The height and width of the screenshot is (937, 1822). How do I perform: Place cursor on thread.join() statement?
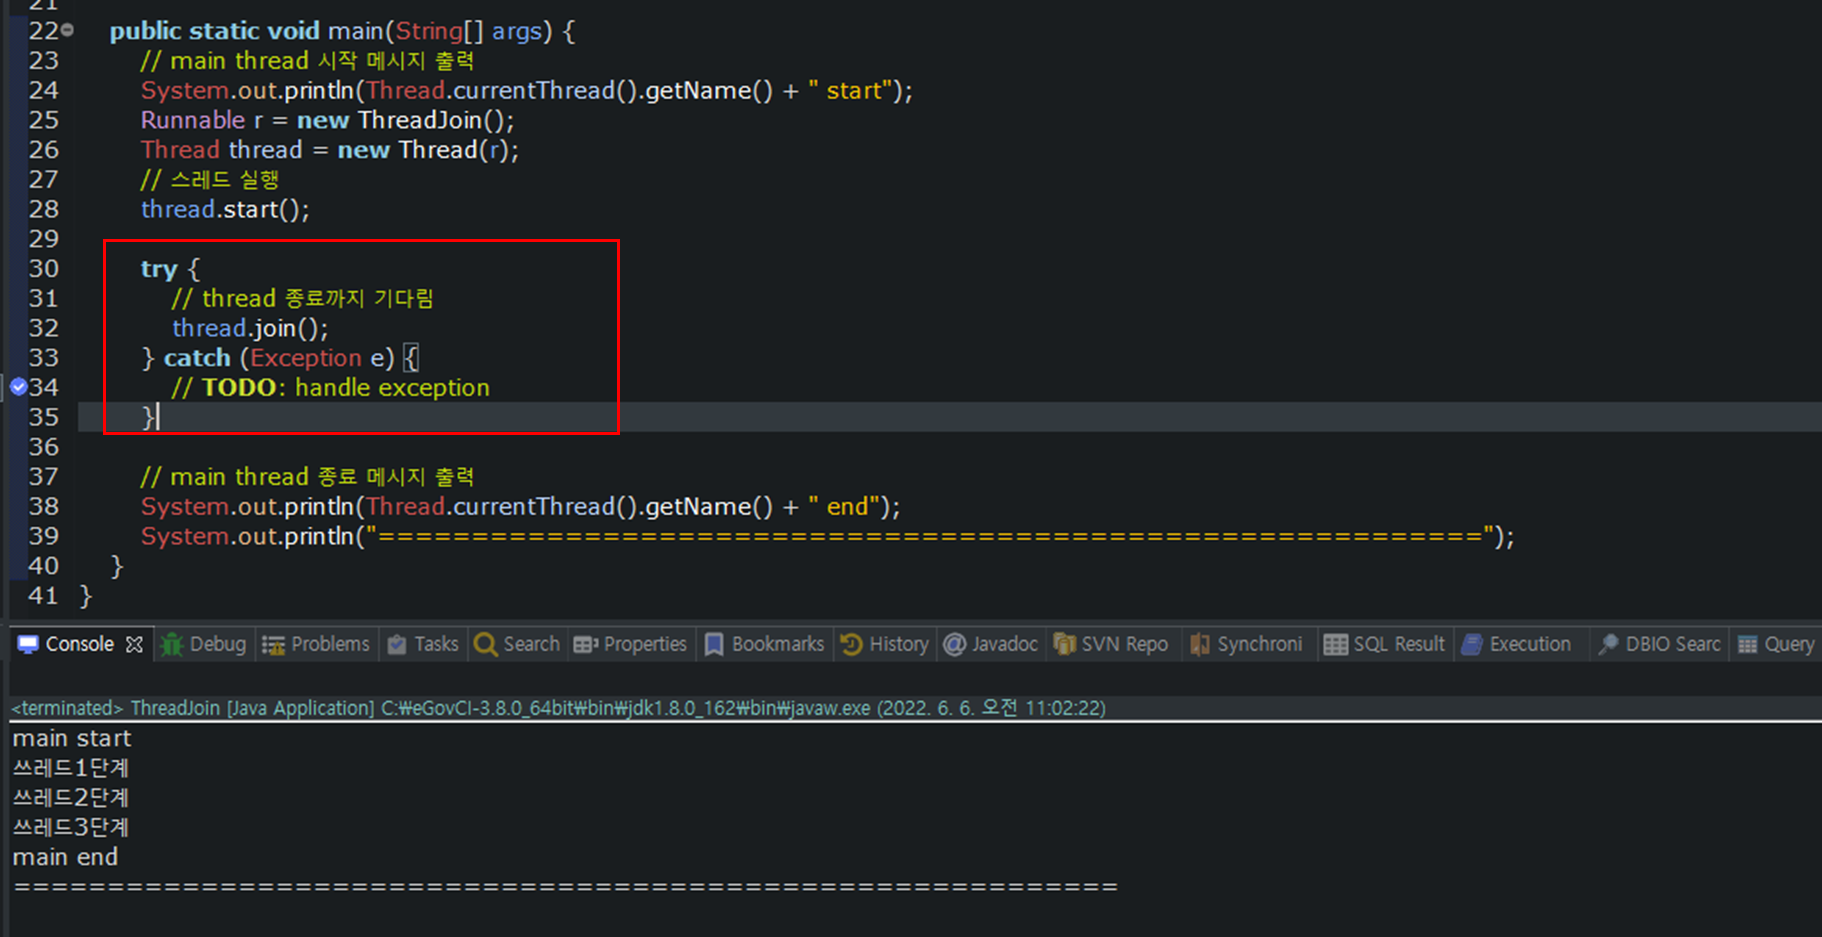(250, 328)
